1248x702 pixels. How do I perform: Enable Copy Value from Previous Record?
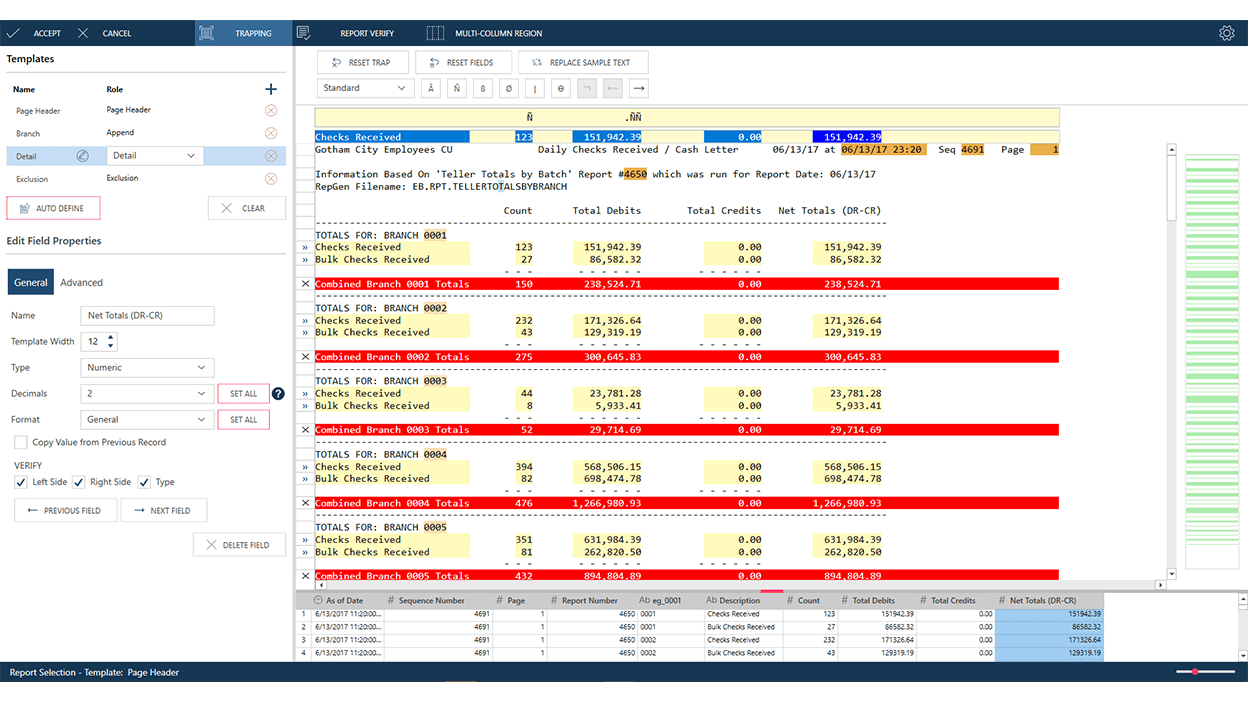pos(21,442)
